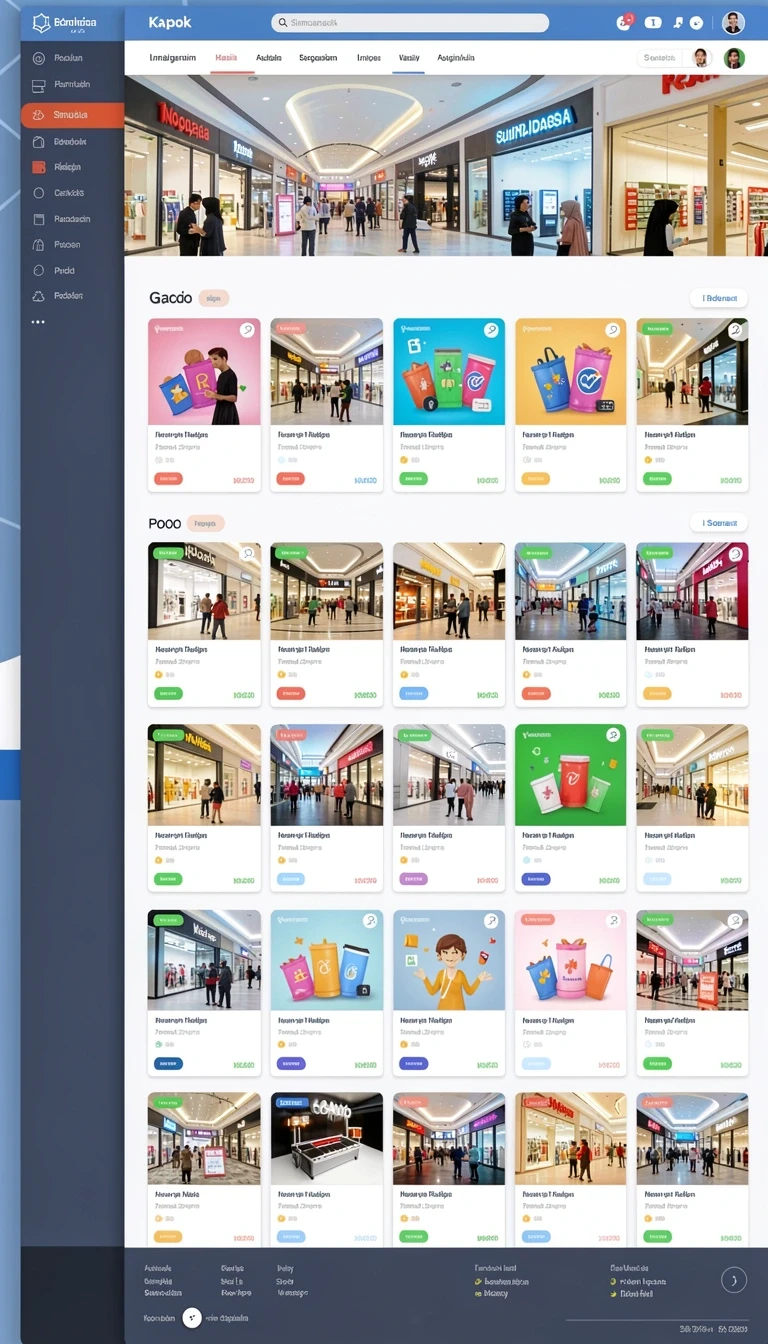The image size is (768, 1344).
Task: Open the green cups illustration card thumbnail
Action: (x=570, y=775)
